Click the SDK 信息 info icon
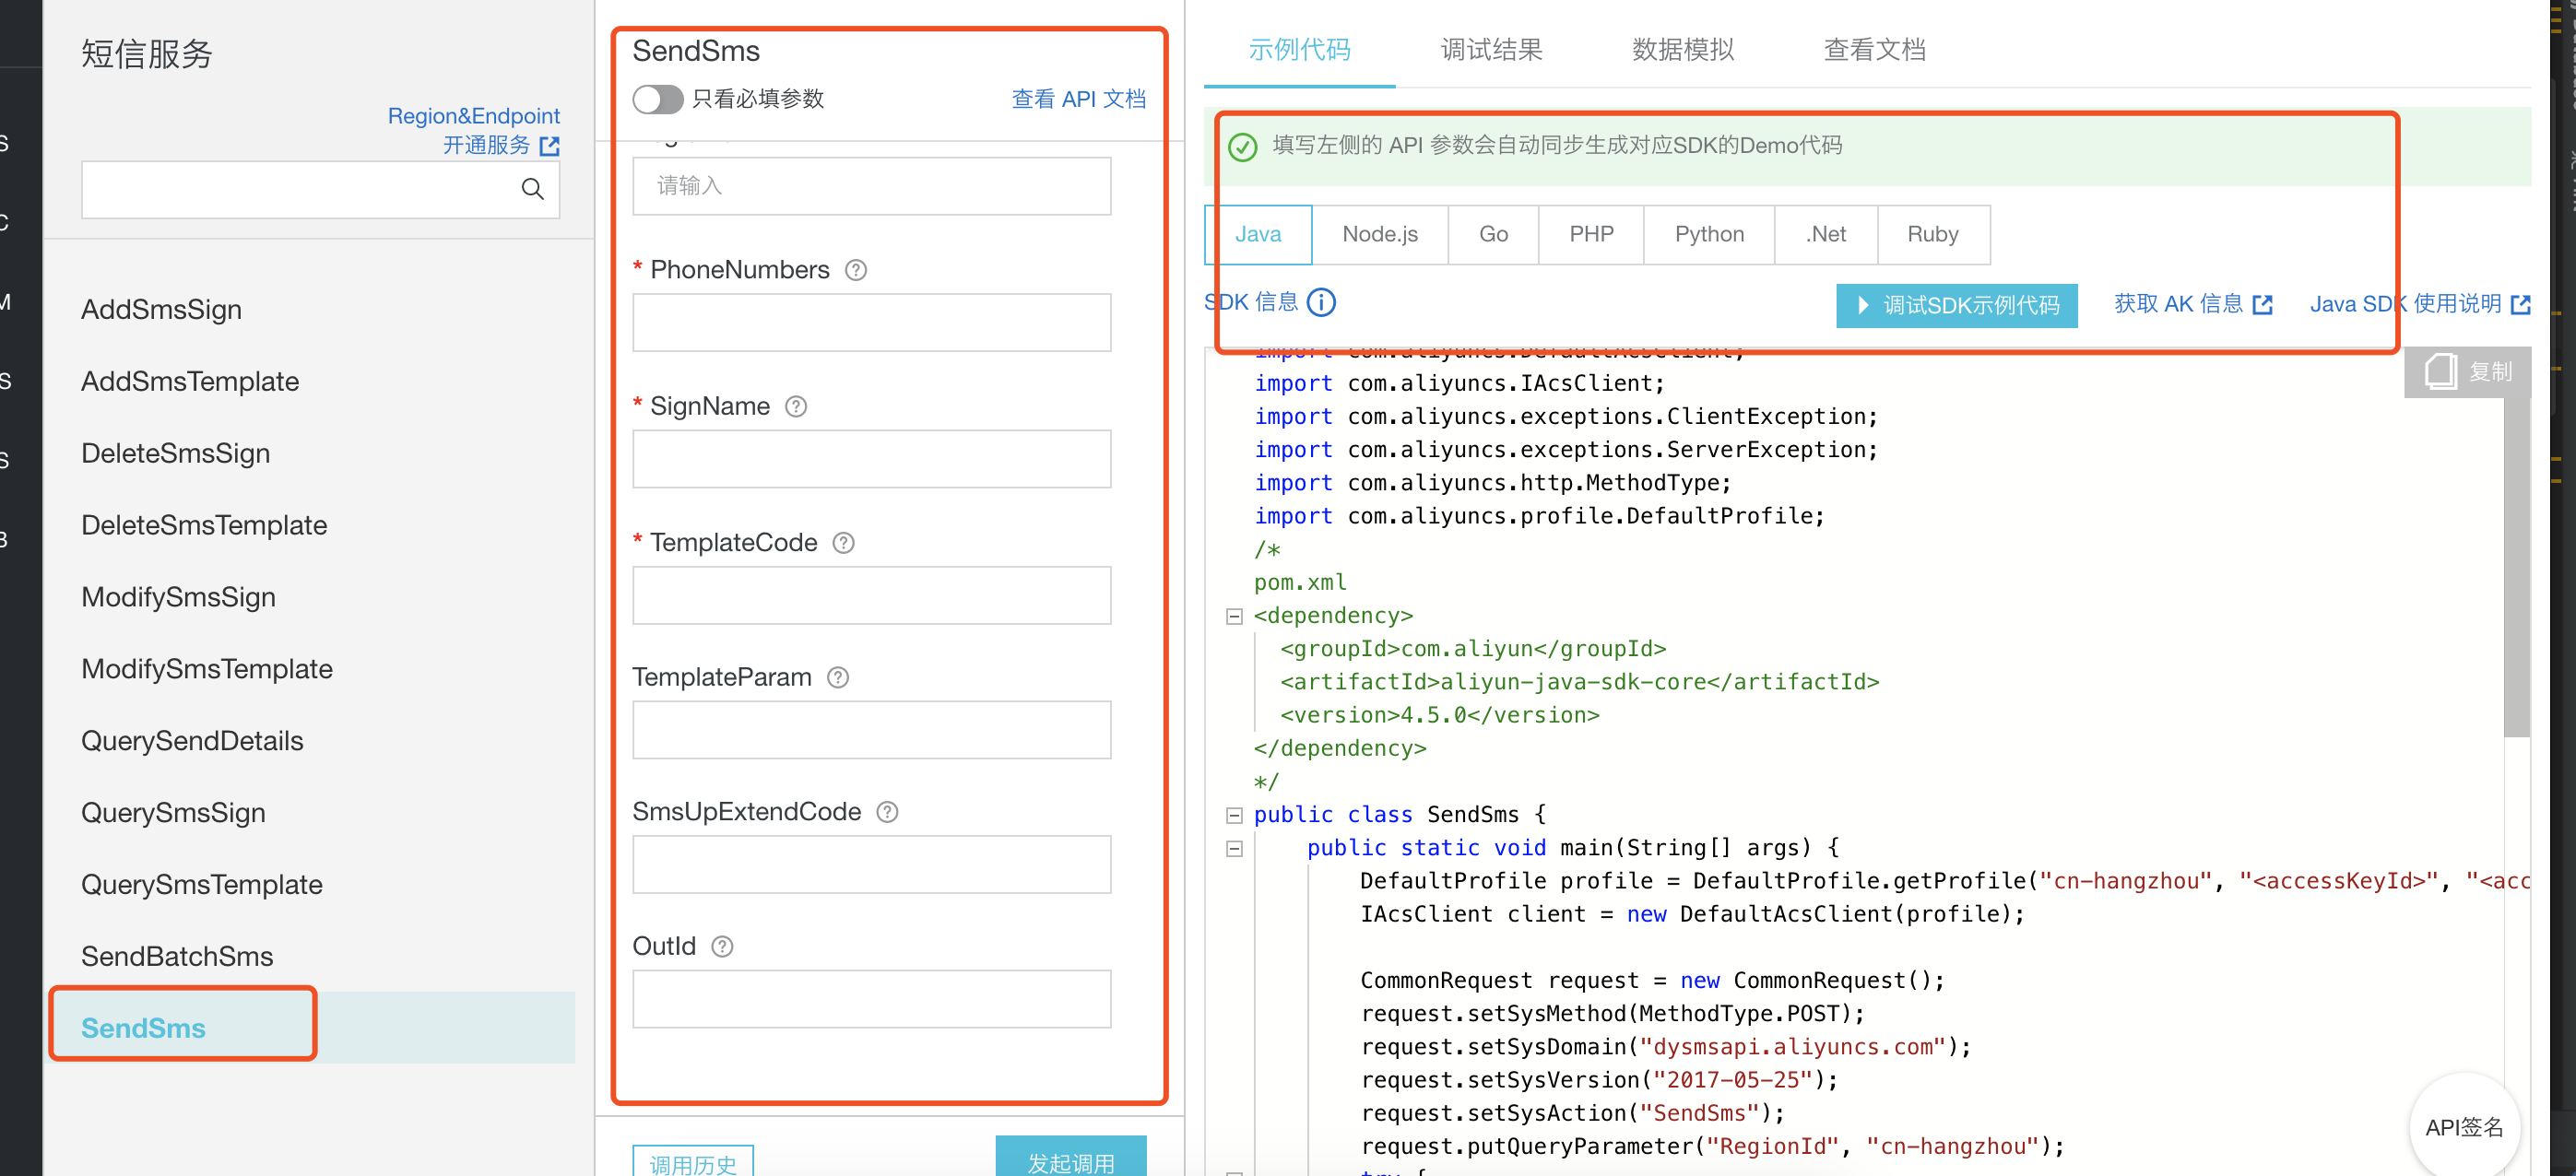The height and width of the screenshot is (1176, 2576). pos(1321,302)
